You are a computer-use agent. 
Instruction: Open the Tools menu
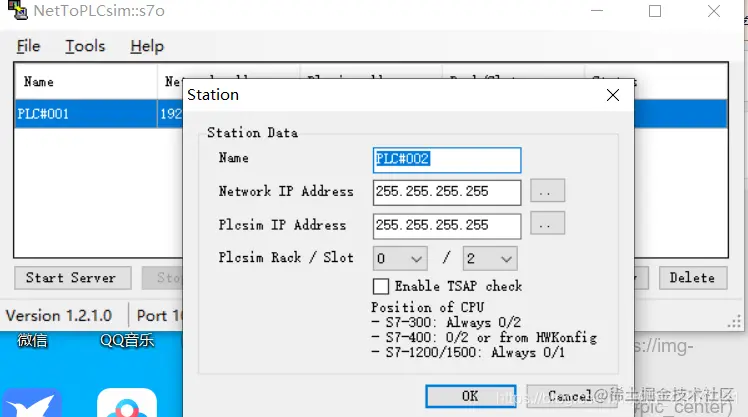coord(85,46)
